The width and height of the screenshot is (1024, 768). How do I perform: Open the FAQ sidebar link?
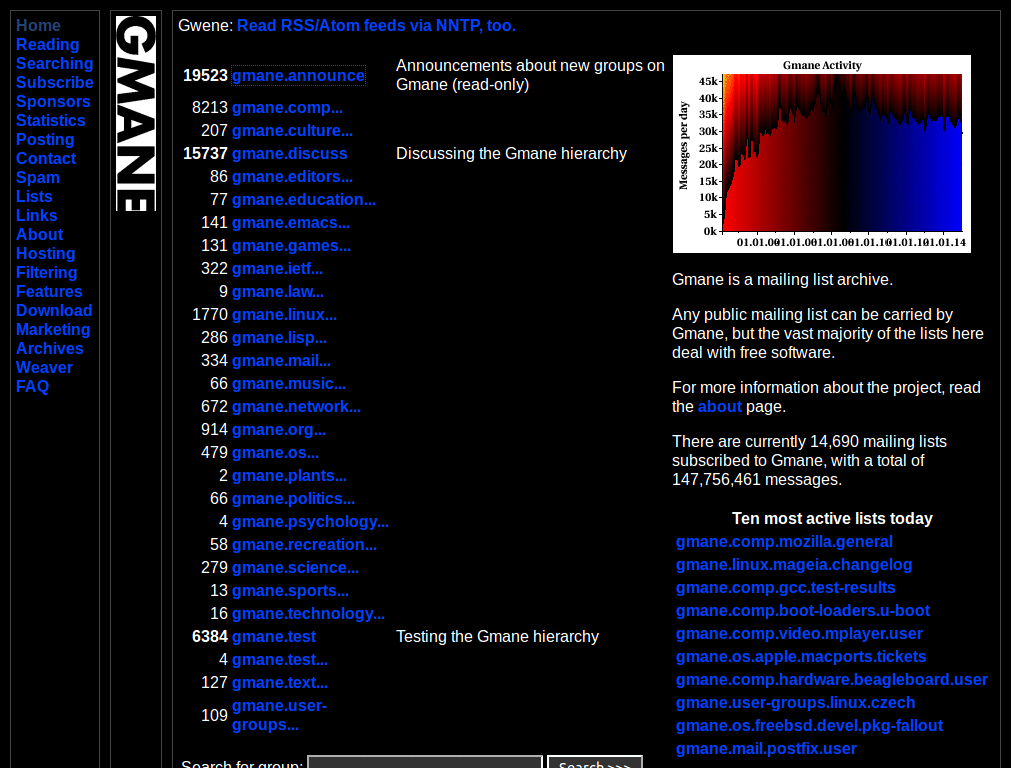[x=32, y=387]
